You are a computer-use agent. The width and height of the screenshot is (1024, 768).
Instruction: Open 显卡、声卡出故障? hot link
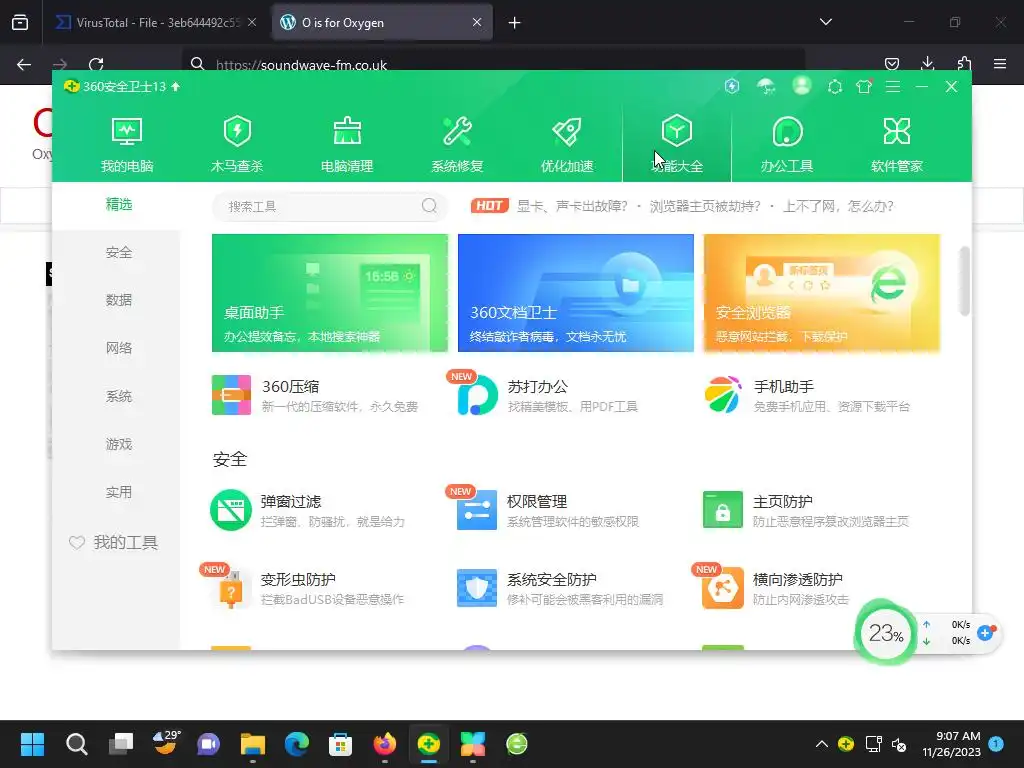pos(572,206)
